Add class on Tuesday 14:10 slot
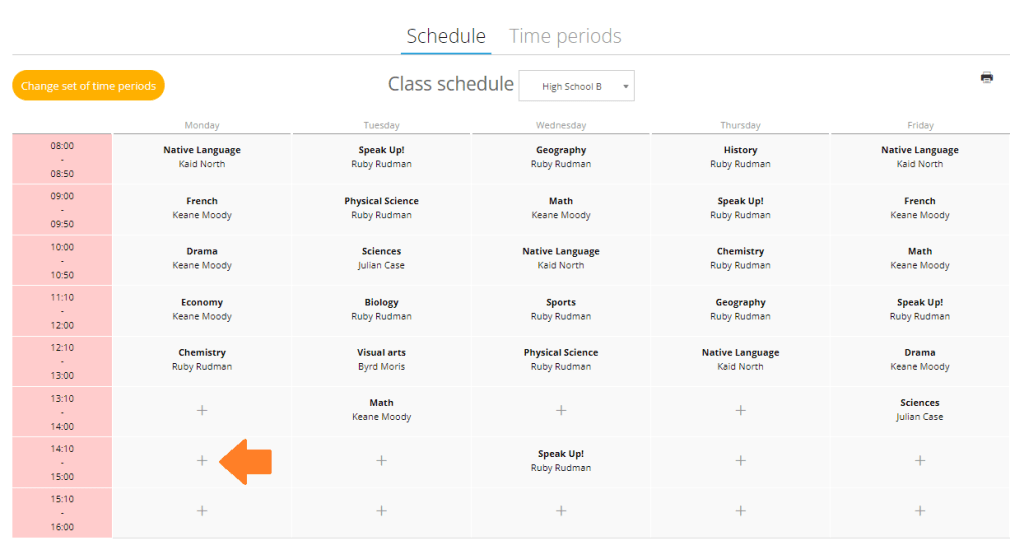 [x=381, y=461]
